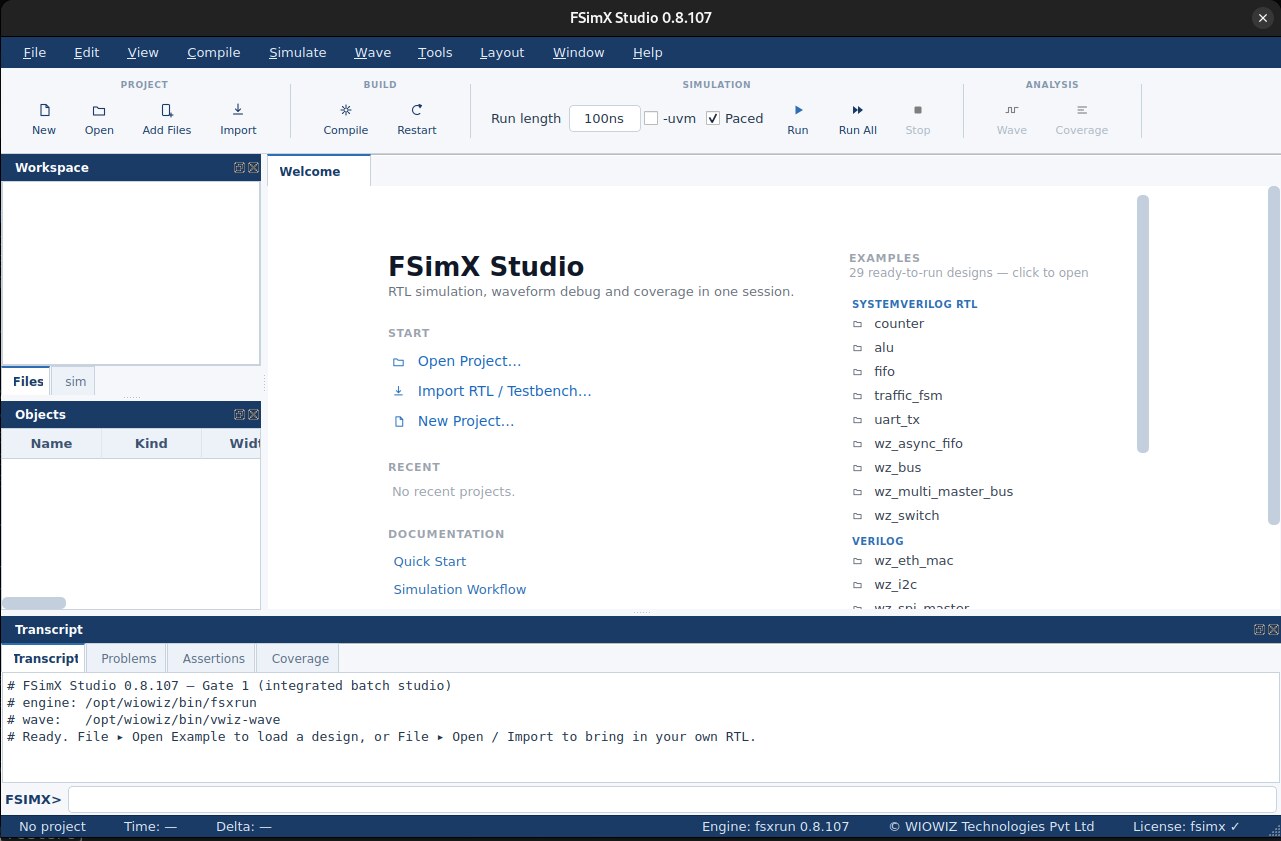Click the Compile toolbar icon
This screenshot has width=1281, height=841.
click(345, 110)
